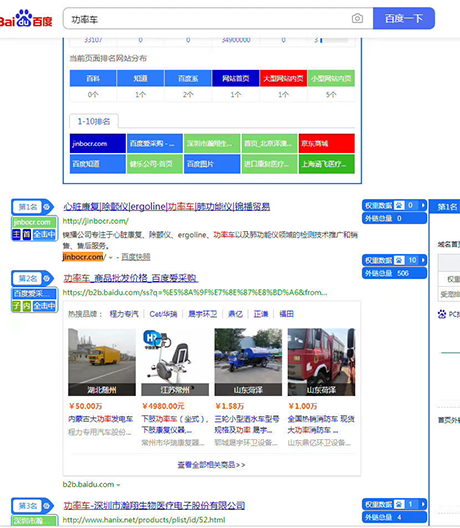The width and height of the screenshot is (460, 528).
Task: Click the 知道 category header
Action: (140, 78)
